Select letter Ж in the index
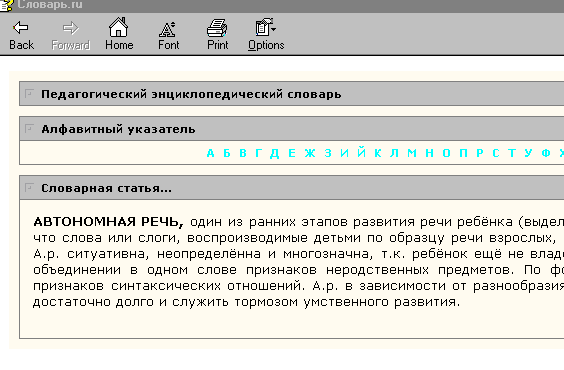Screen dimensions: 564x370 (x=310, y=153)
